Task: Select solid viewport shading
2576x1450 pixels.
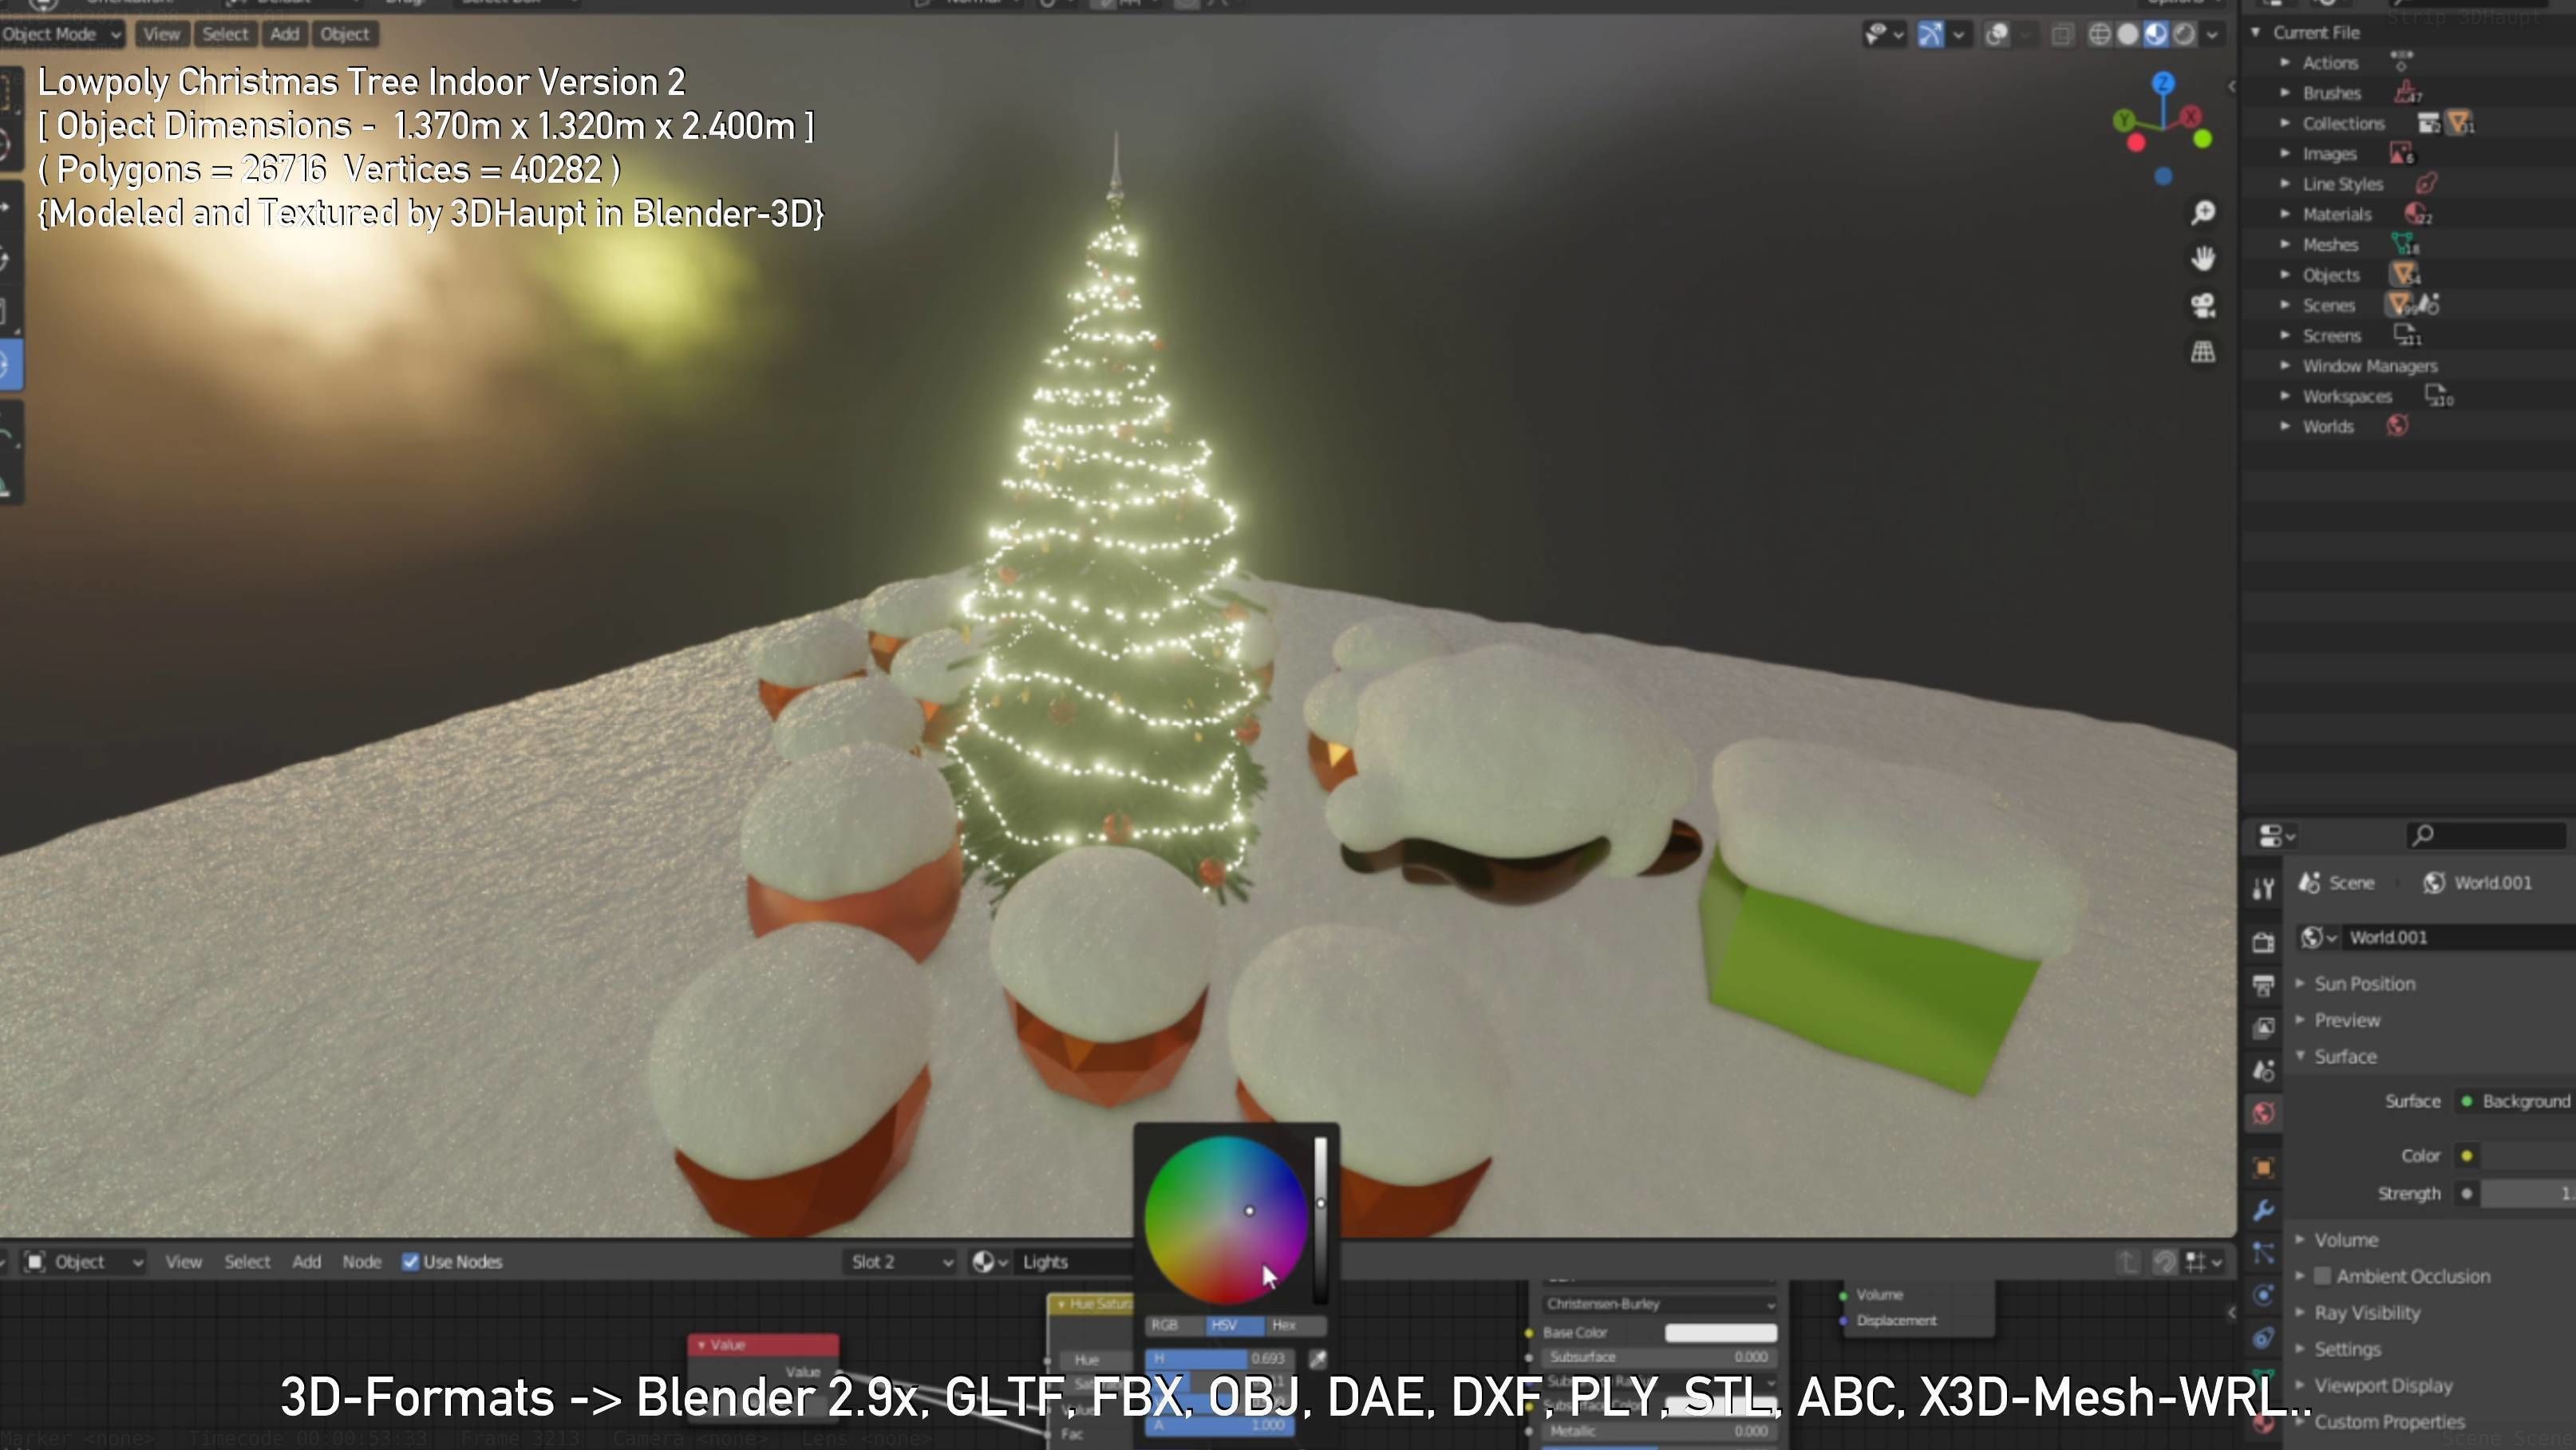Action: [2128, 35]
